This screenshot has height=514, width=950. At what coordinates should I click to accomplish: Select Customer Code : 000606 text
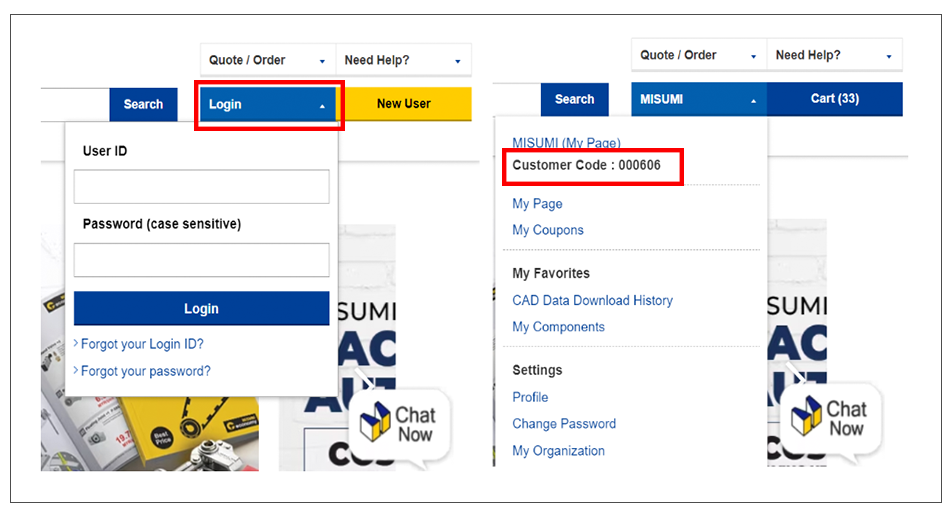click(x=586, y=165)
